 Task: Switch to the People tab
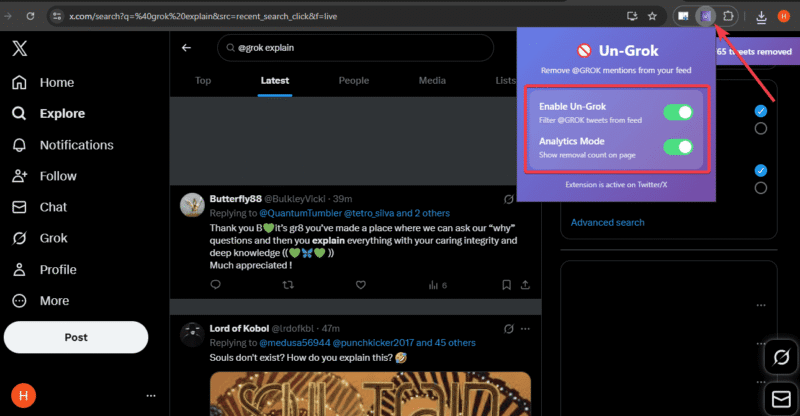pyautogui.click(x=354, y=81)
